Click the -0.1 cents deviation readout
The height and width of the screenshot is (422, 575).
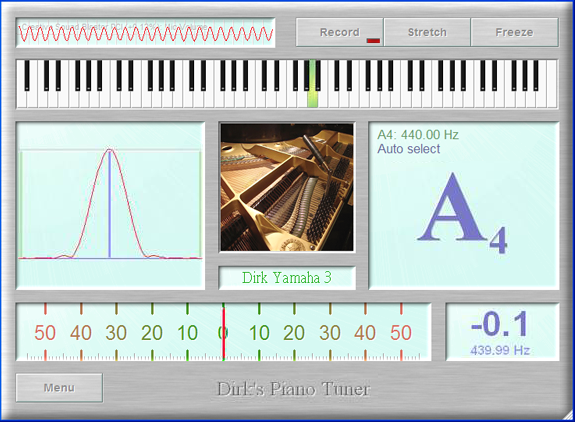tap(499, 324)
